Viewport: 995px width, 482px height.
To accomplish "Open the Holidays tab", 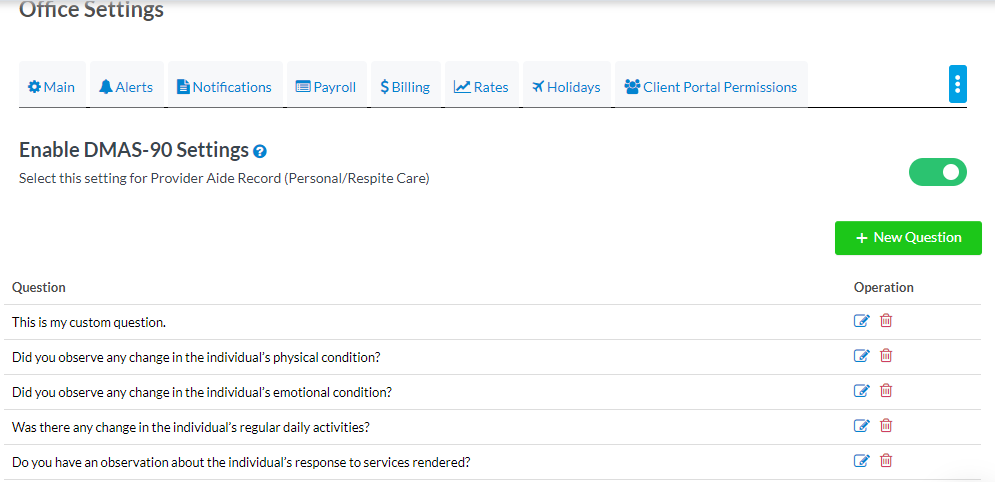I will click(x=566, y=87).
